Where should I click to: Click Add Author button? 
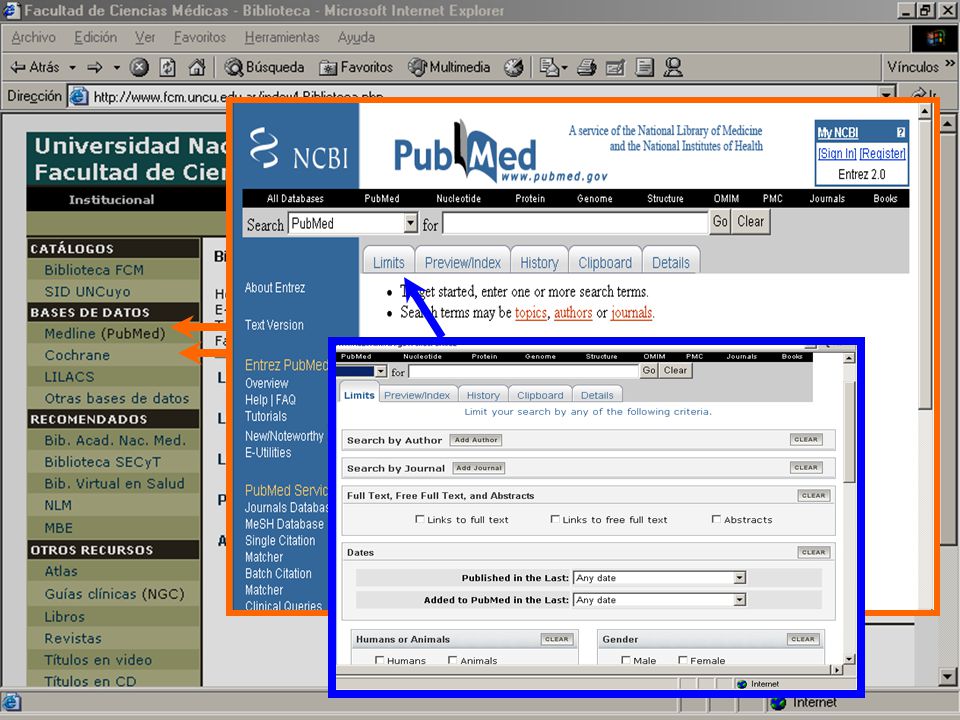(476, 440)
